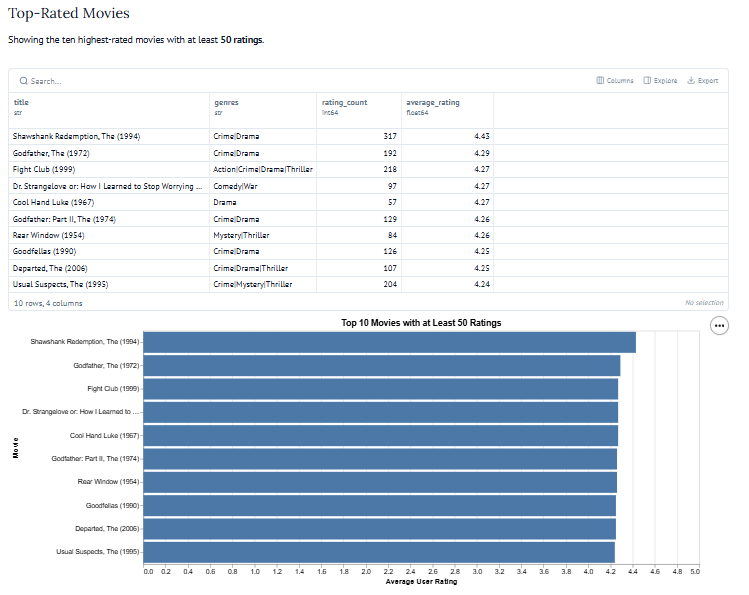Viewport: 749px width, 595px height.
Task: Click the rating count 57 cell
Action: (x=359, y=202)
